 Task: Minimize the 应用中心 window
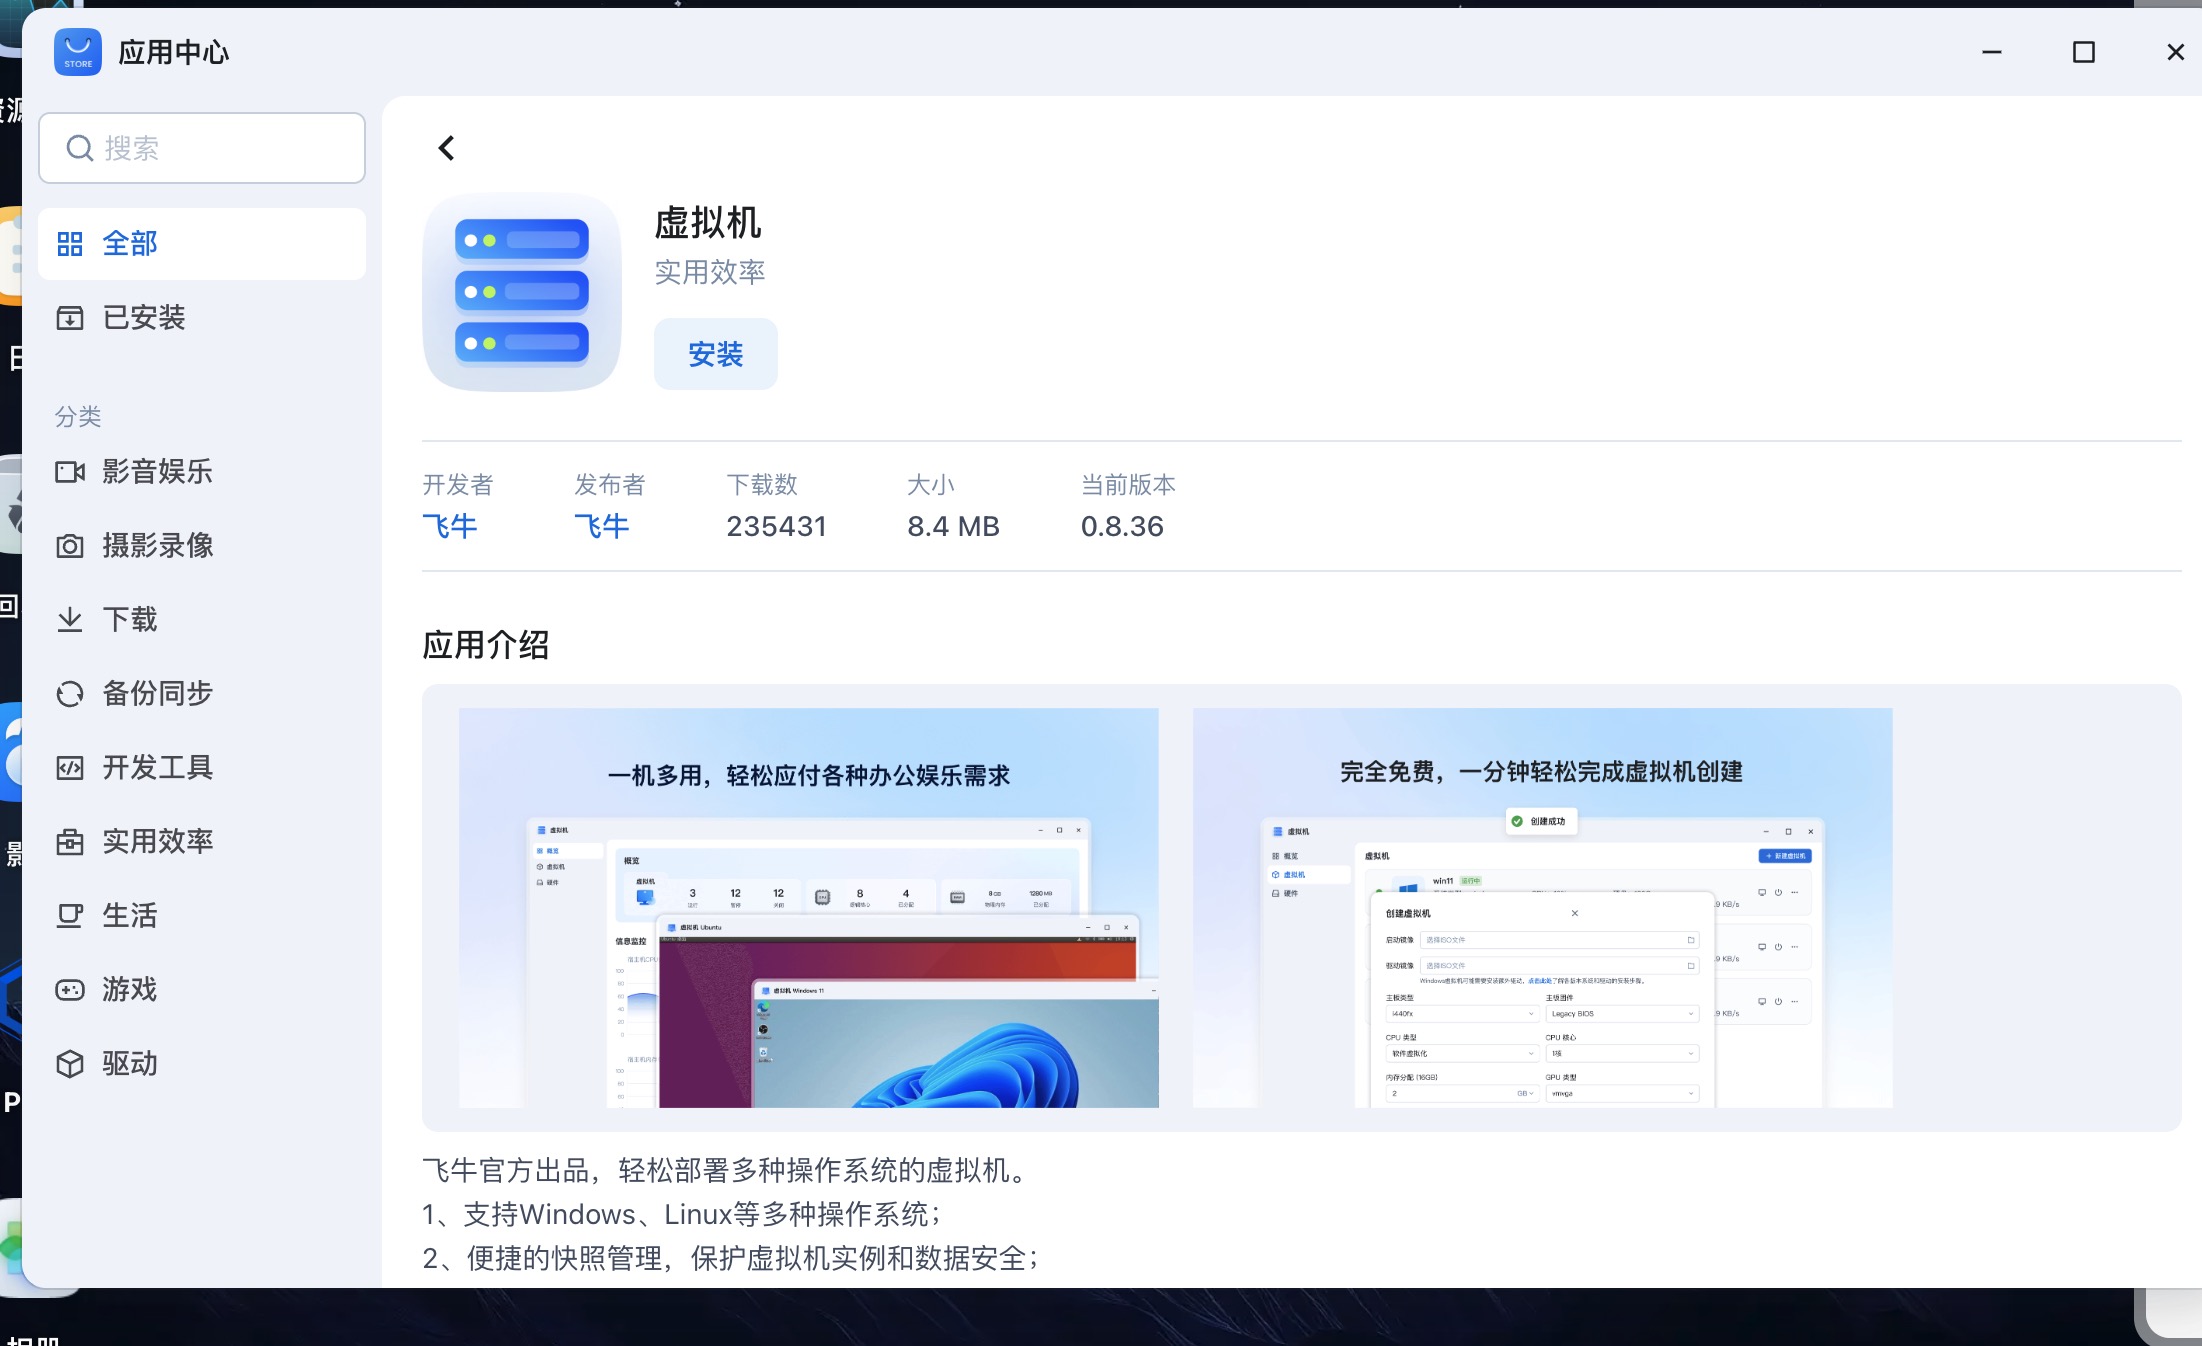(x=1992, y=52)
